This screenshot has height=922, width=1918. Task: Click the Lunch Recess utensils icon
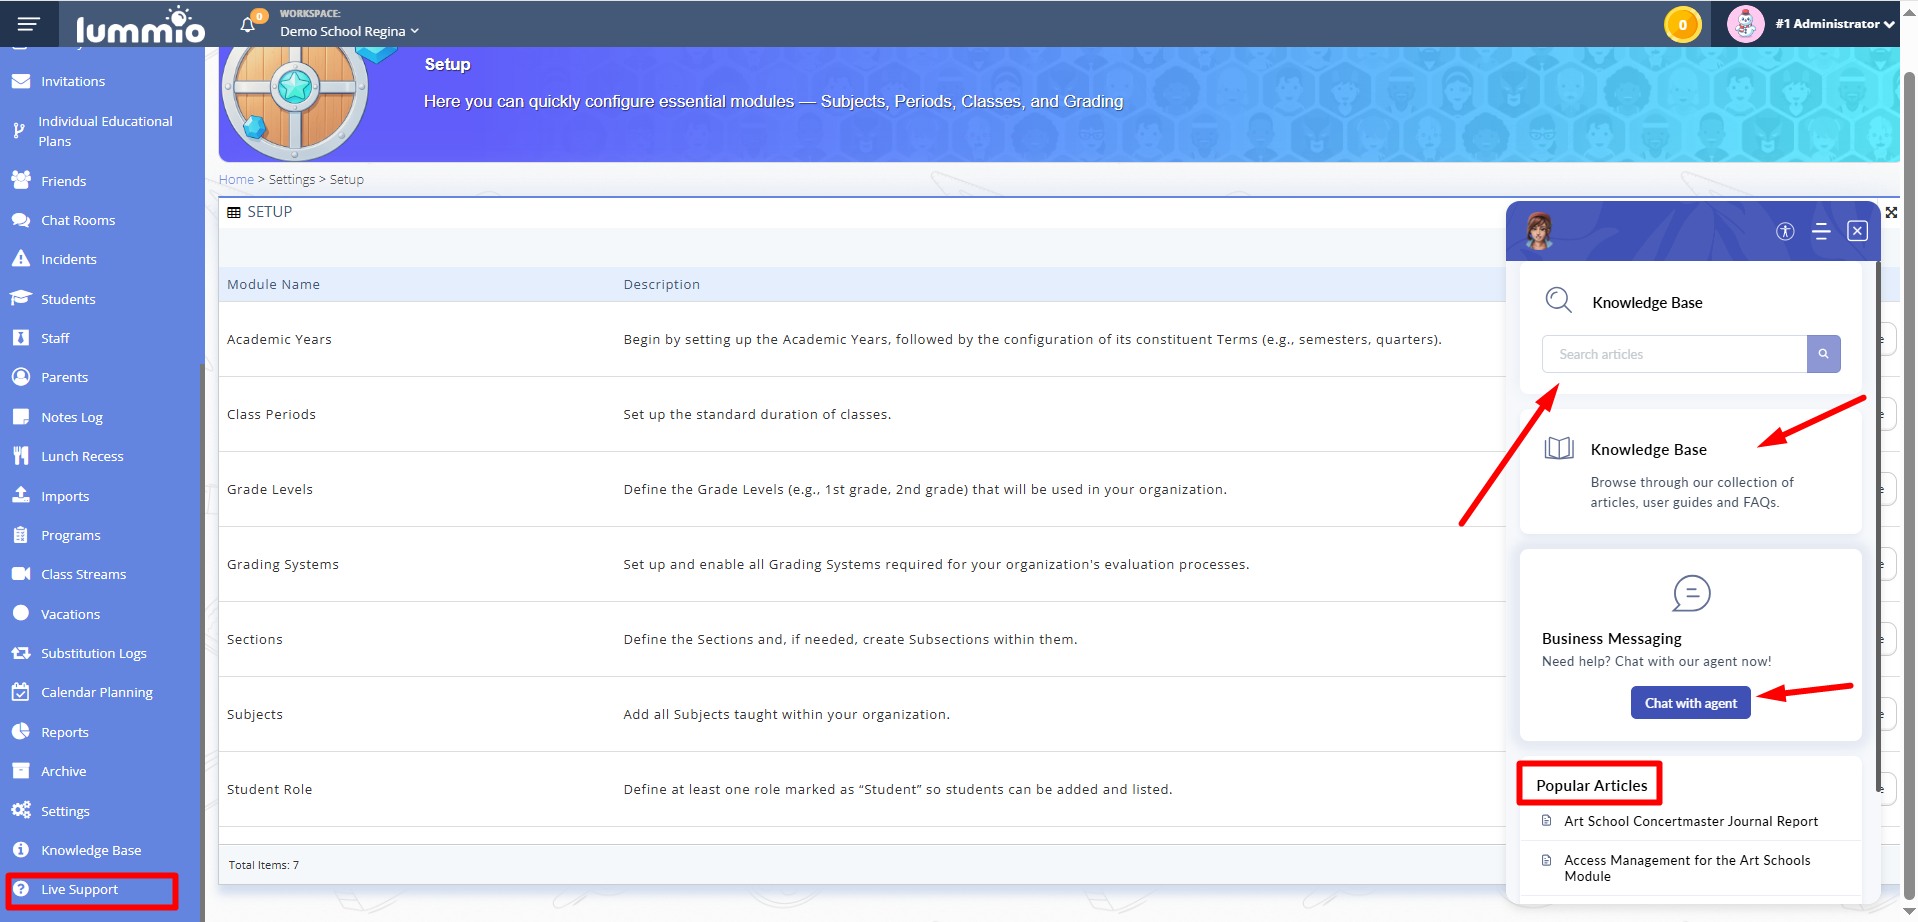(x=21, y=456)
